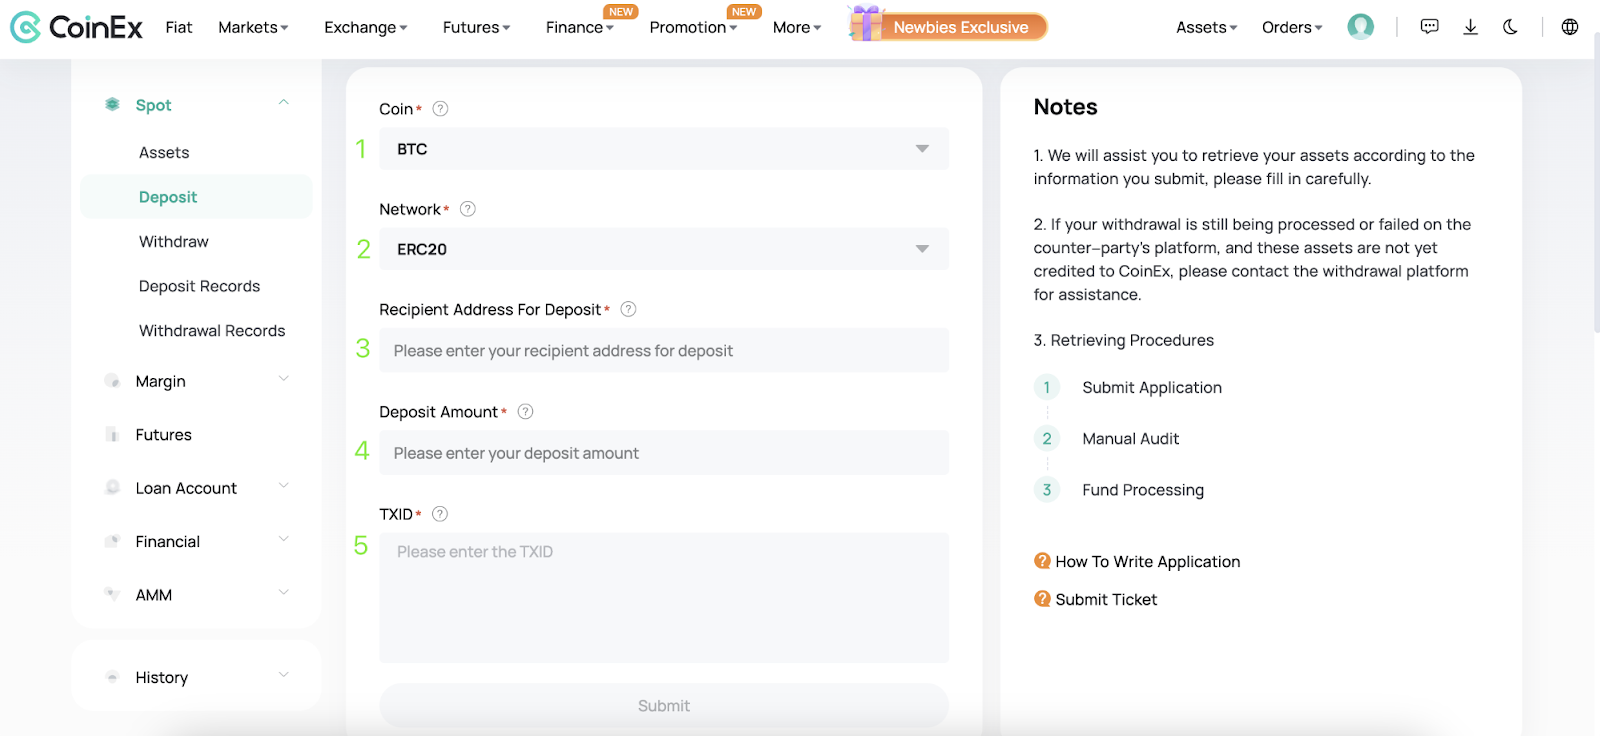The height and width of the screenshot is (736, 1600).
Task: Click the Loan Account sidebar icon
Action: tap(112, 487)
